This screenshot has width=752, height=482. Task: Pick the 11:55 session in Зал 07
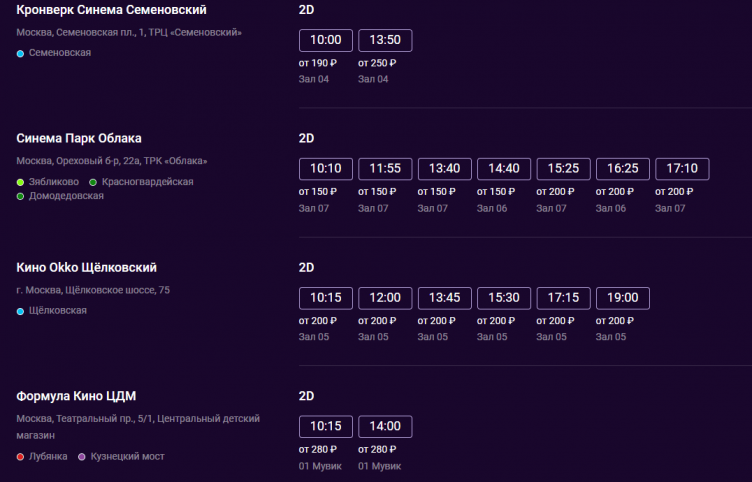pos(385,169)
